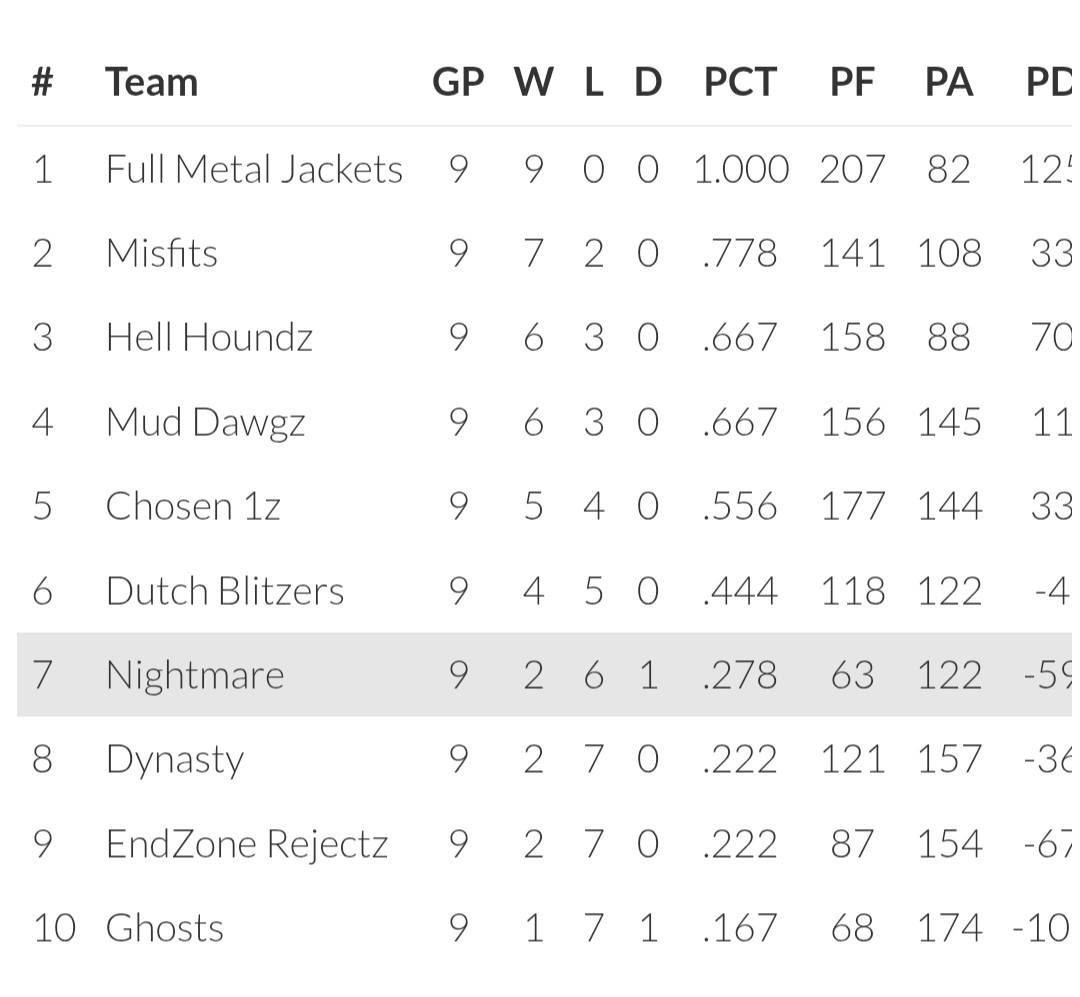
Task: Sort standings by PCT column
Action: tap(740, 82)
